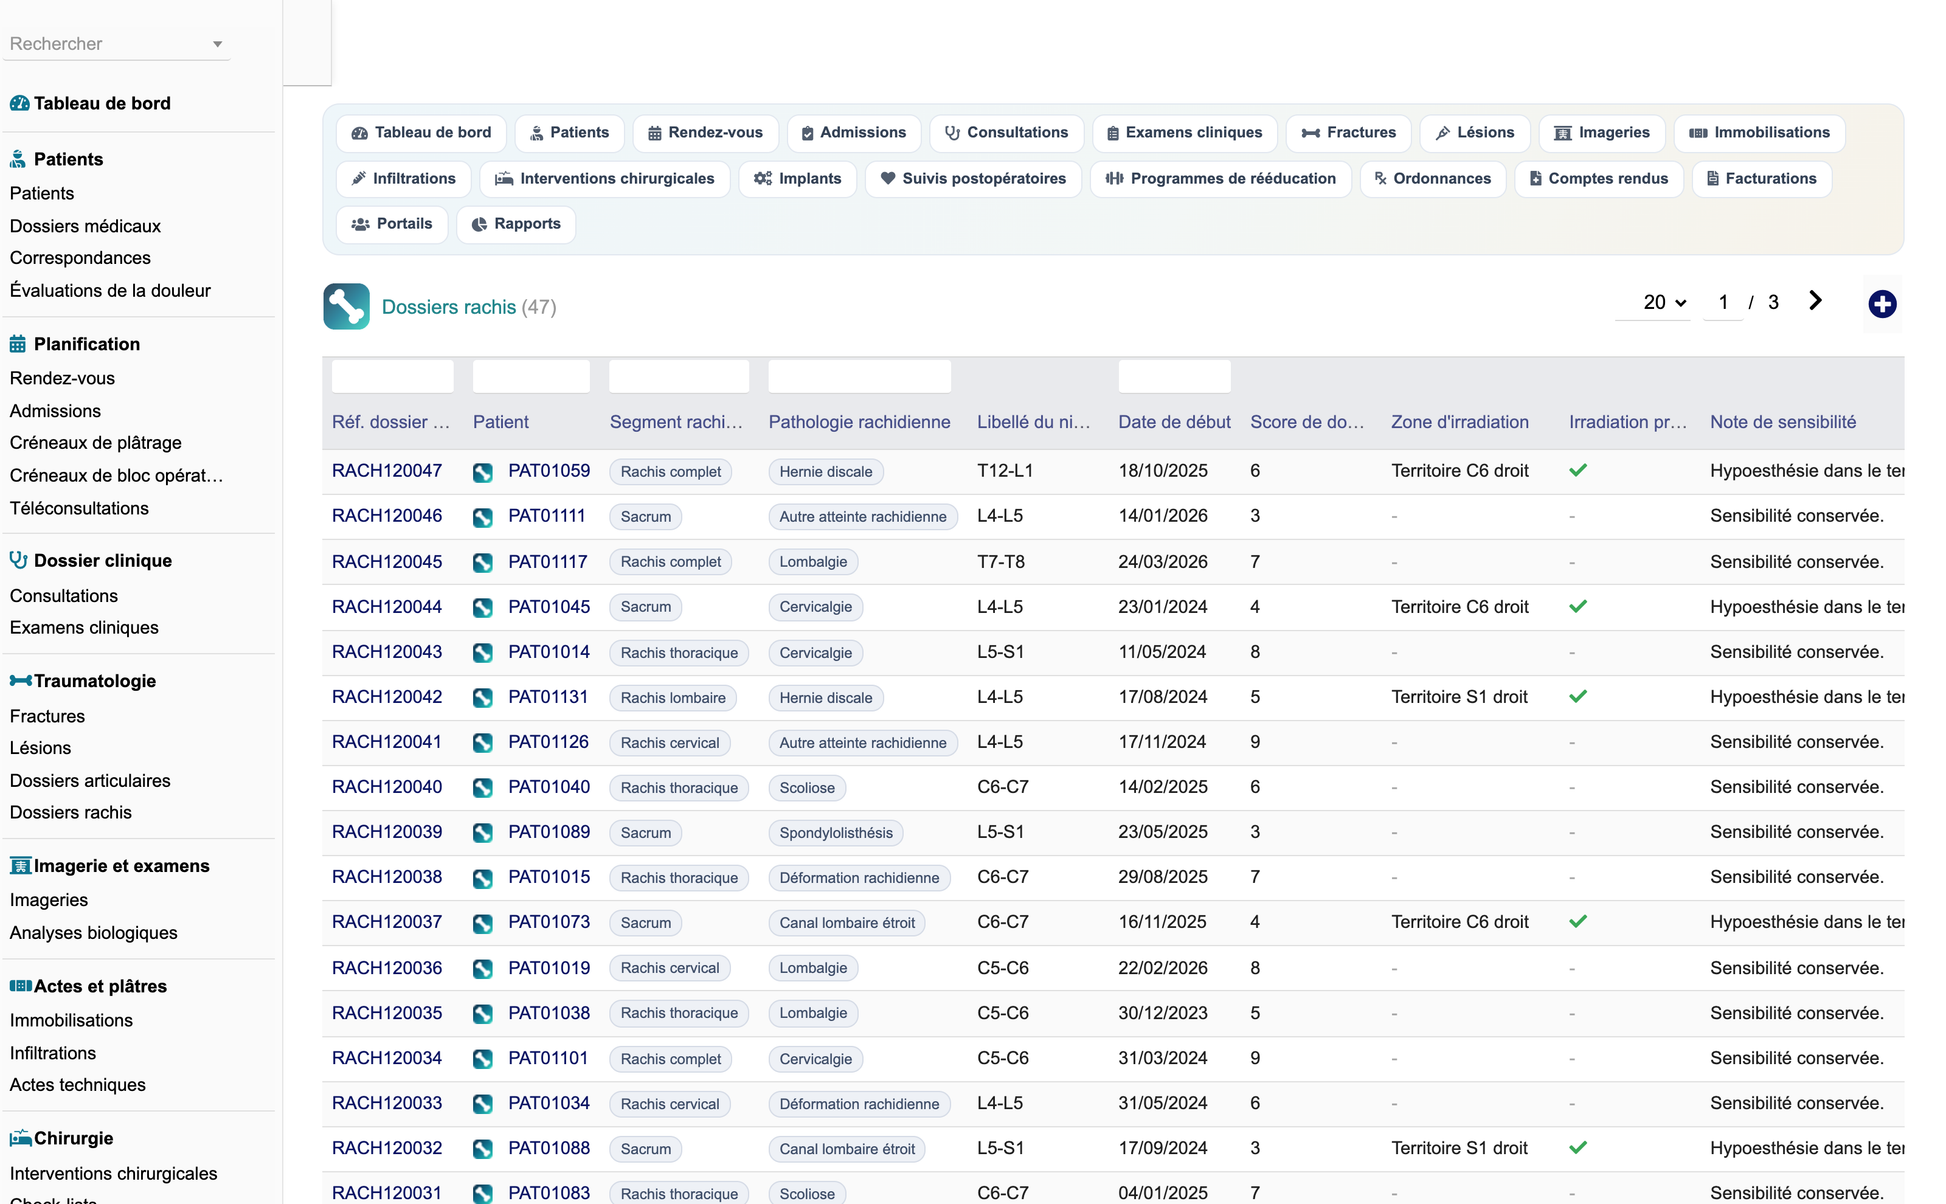Toggle irradiation checkmark for RACH120032
The width and height of the screenshot is (1946, 1204).
pyautogui.click(x=1578, y=1147)
